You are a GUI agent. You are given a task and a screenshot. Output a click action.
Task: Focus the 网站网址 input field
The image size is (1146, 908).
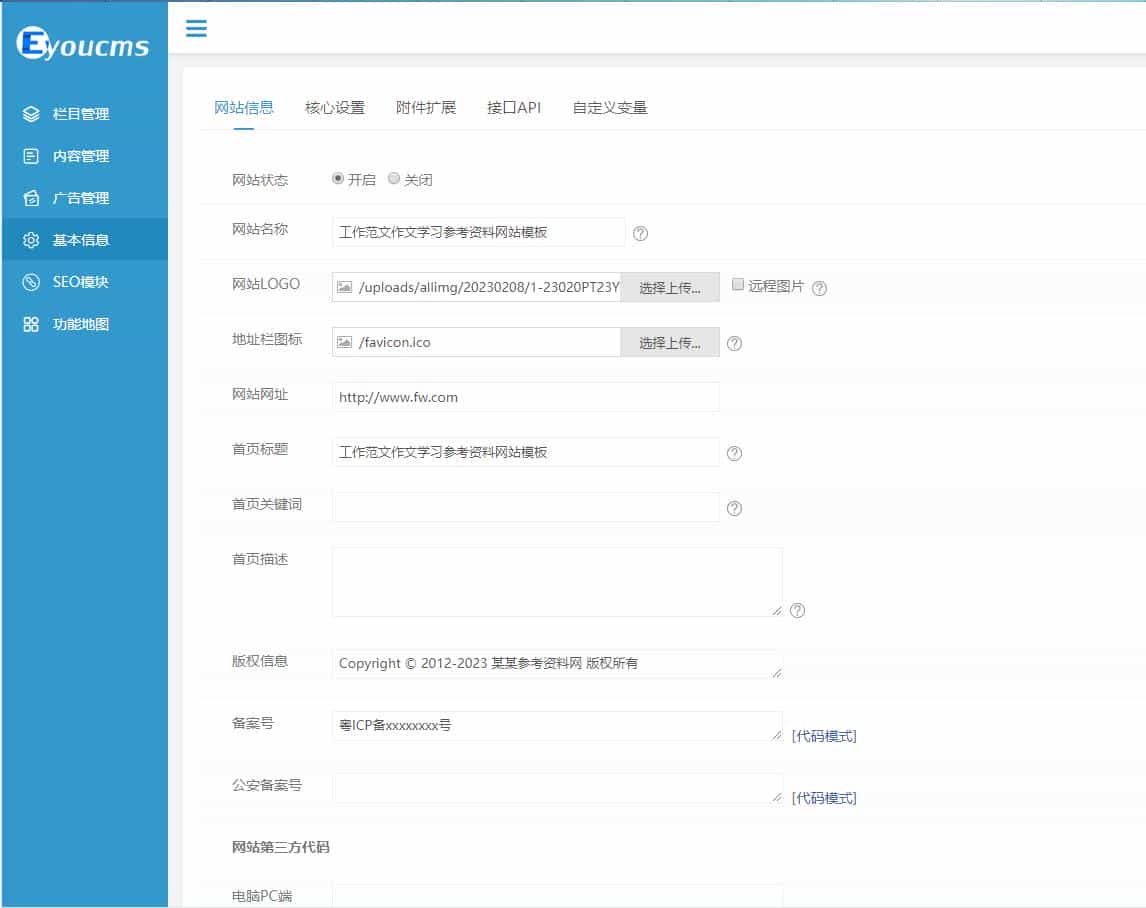point(525,397)
